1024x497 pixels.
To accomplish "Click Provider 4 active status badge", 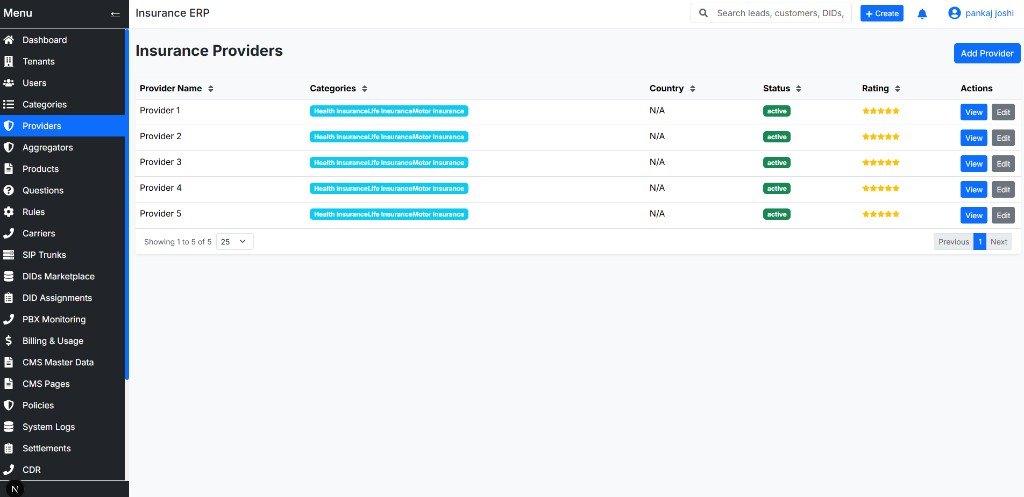I will [776, 188].
